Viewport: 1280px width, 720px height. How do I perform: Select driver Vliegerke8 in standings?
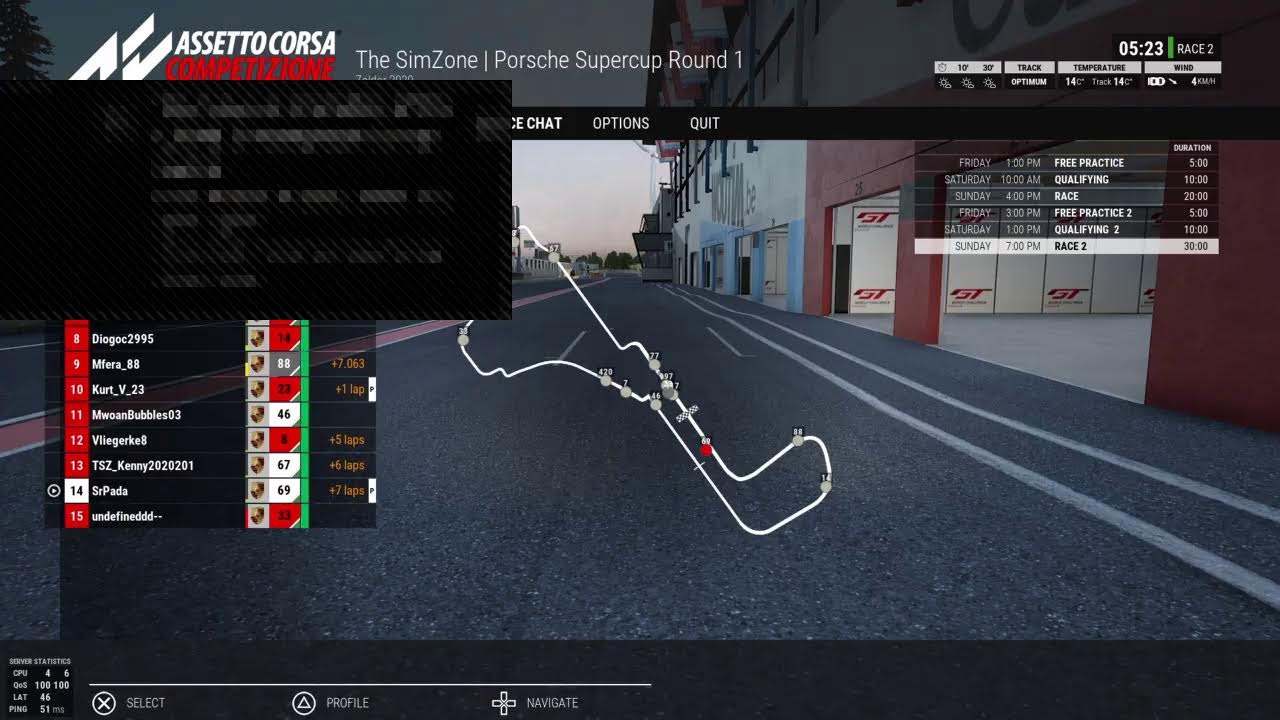[120, 440]
